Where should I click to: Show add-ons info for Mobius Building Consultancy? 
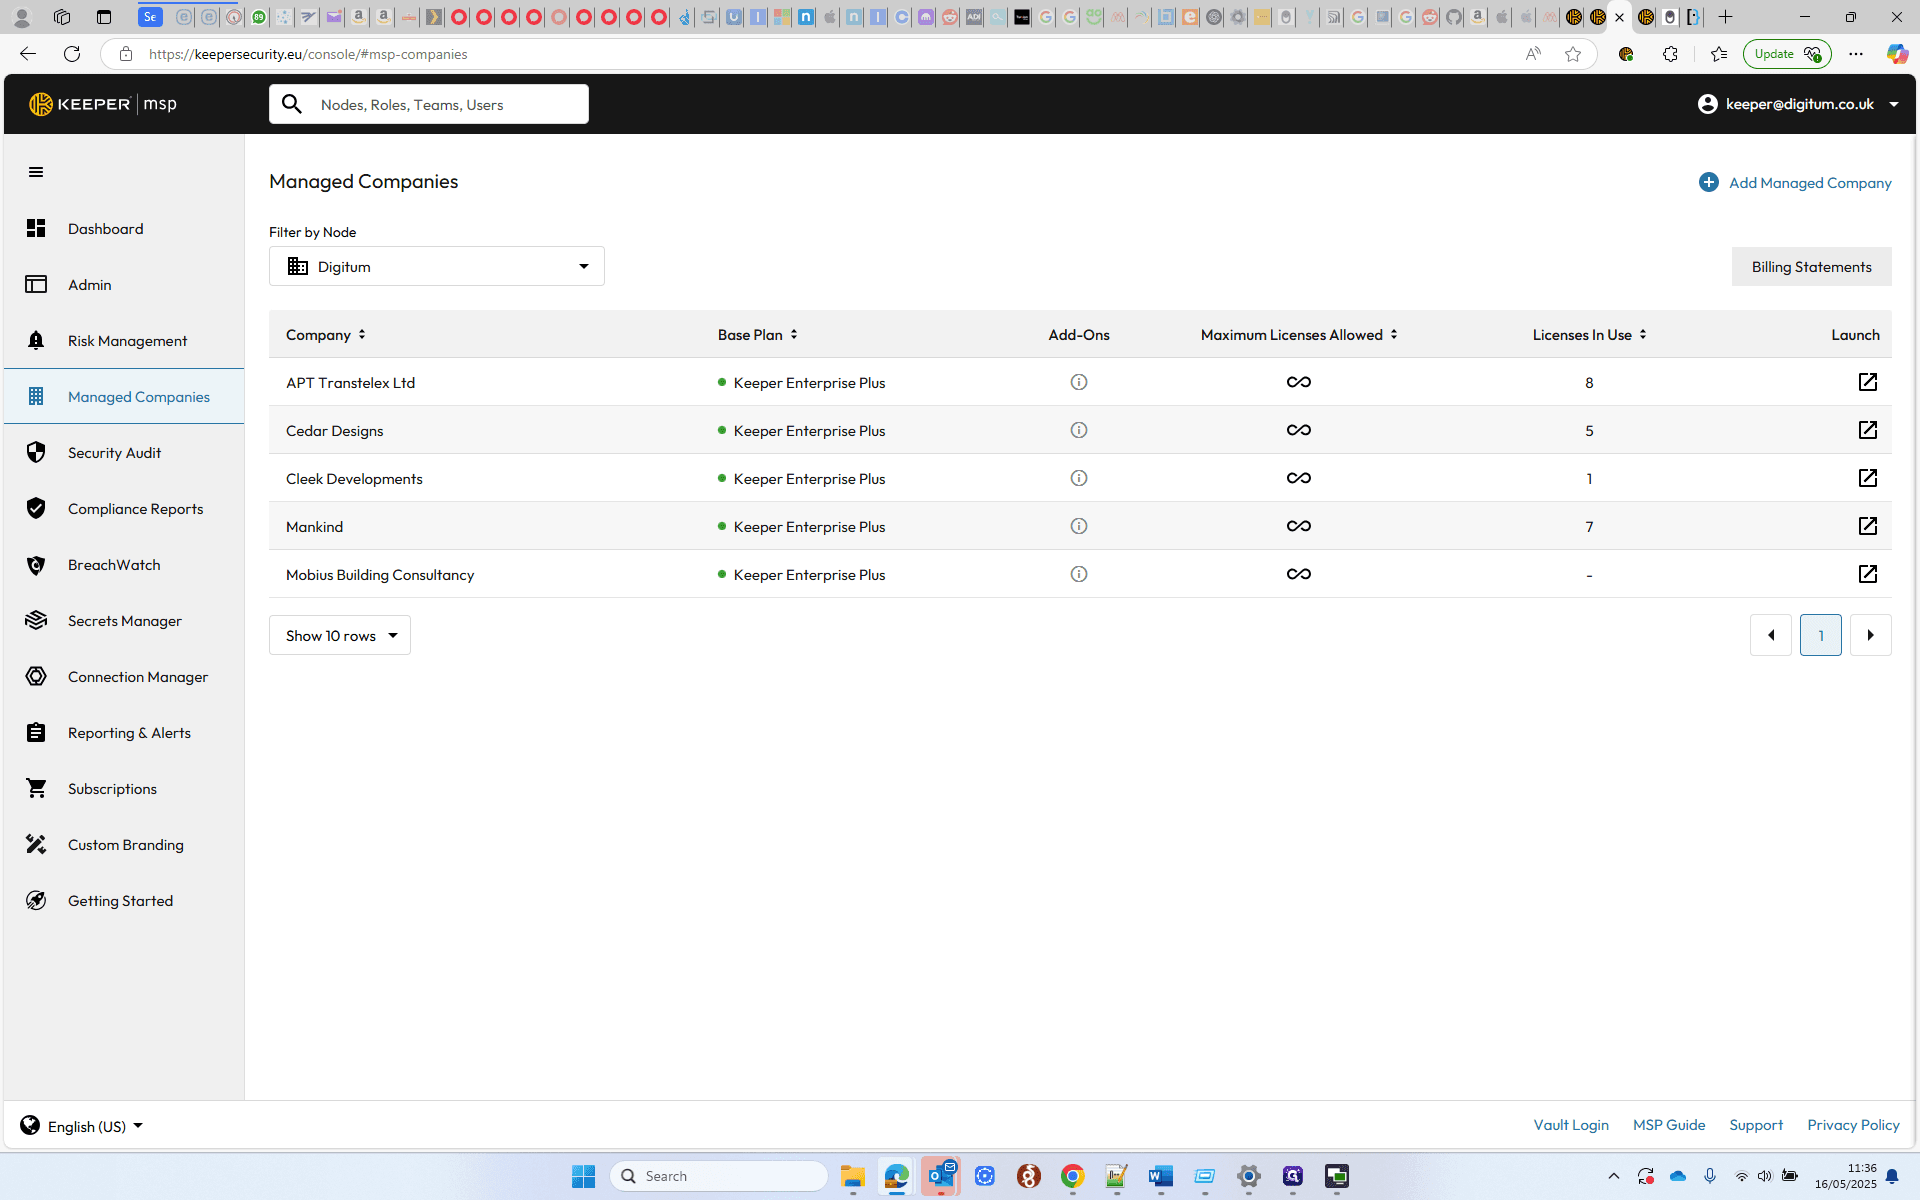[1079, 574]
